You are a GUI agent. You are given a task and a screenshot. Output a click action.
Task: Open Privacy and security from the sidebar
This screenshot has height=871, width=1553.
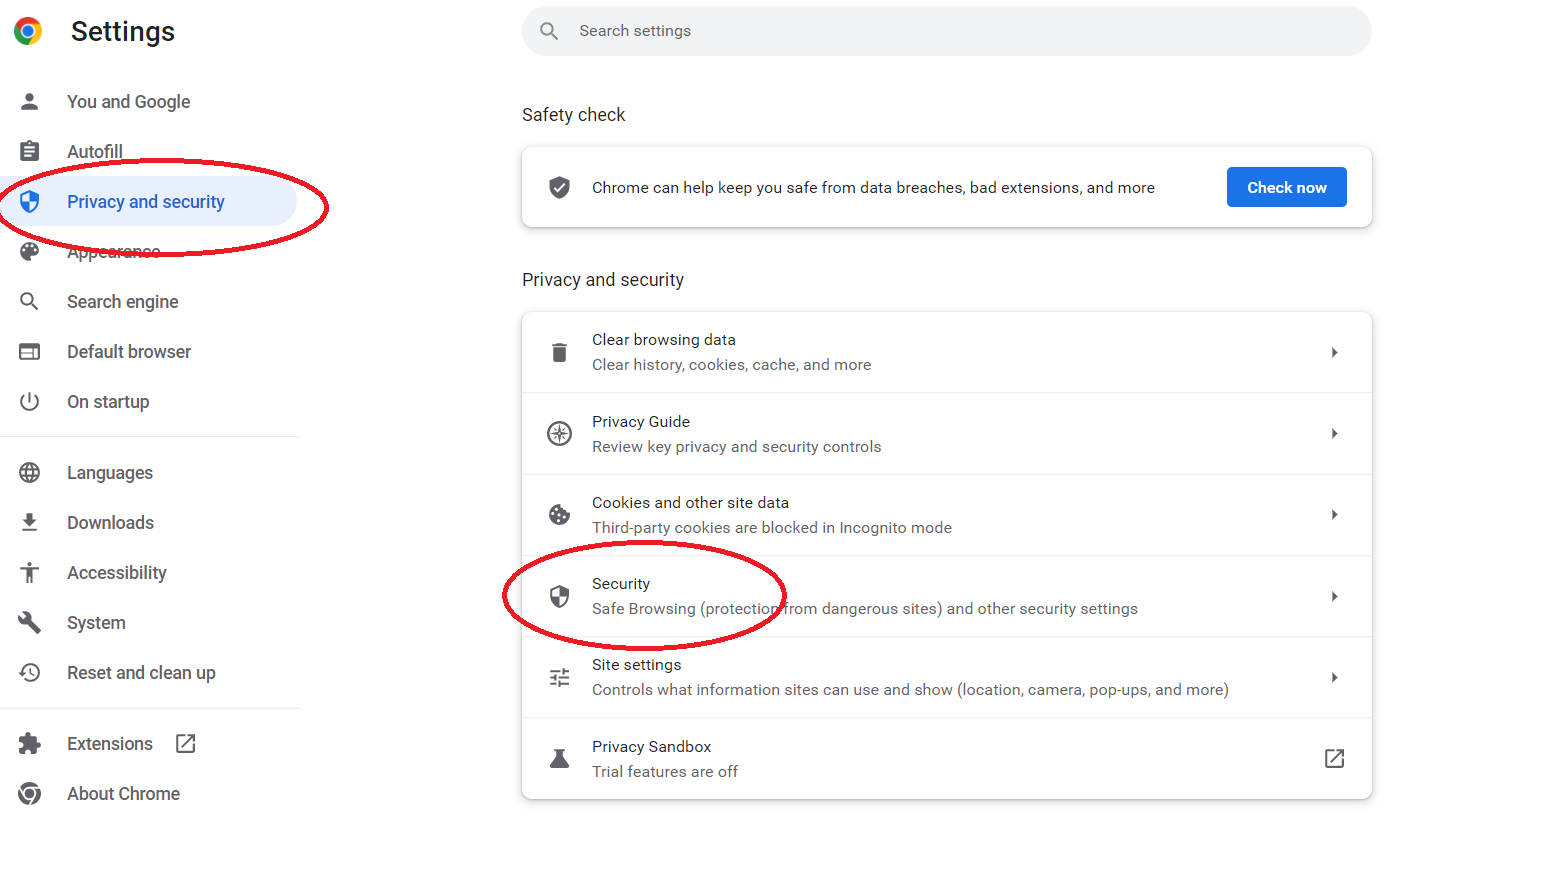[145, 201]
